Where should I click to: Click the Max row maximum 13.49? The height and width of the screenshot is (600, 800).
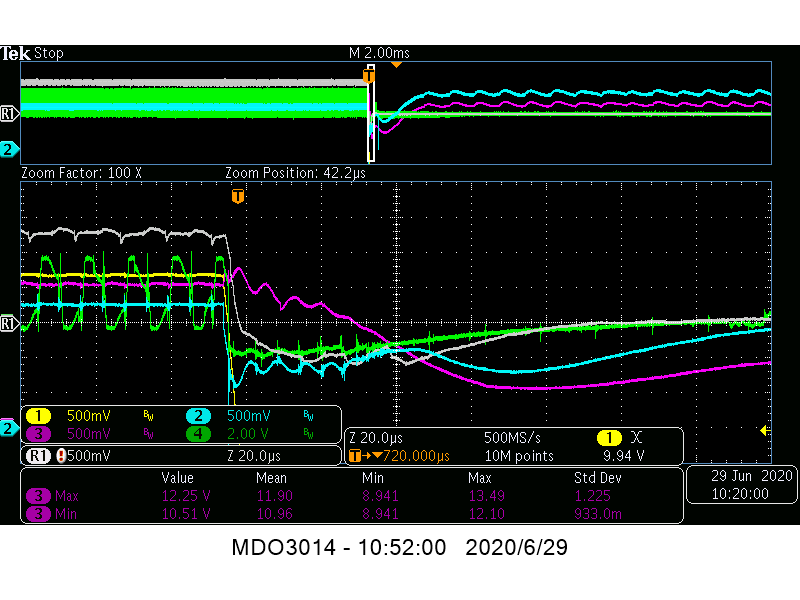coord(486,496)
